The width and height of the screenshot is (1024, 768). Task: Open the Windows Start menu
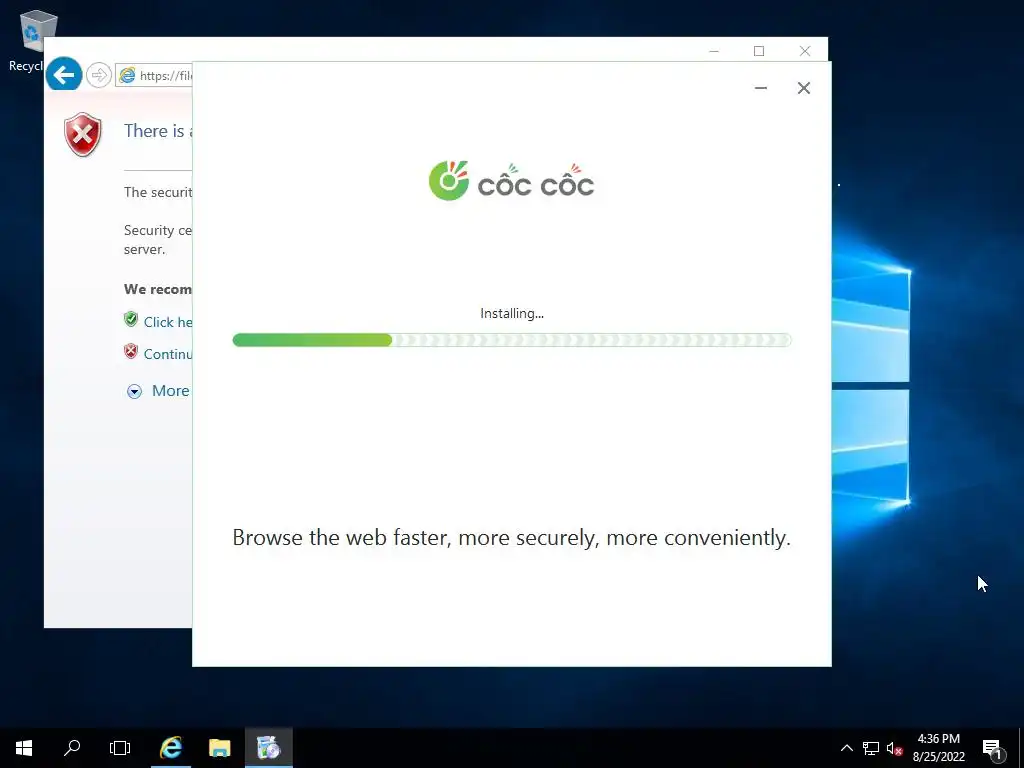(x=24, y=748)
